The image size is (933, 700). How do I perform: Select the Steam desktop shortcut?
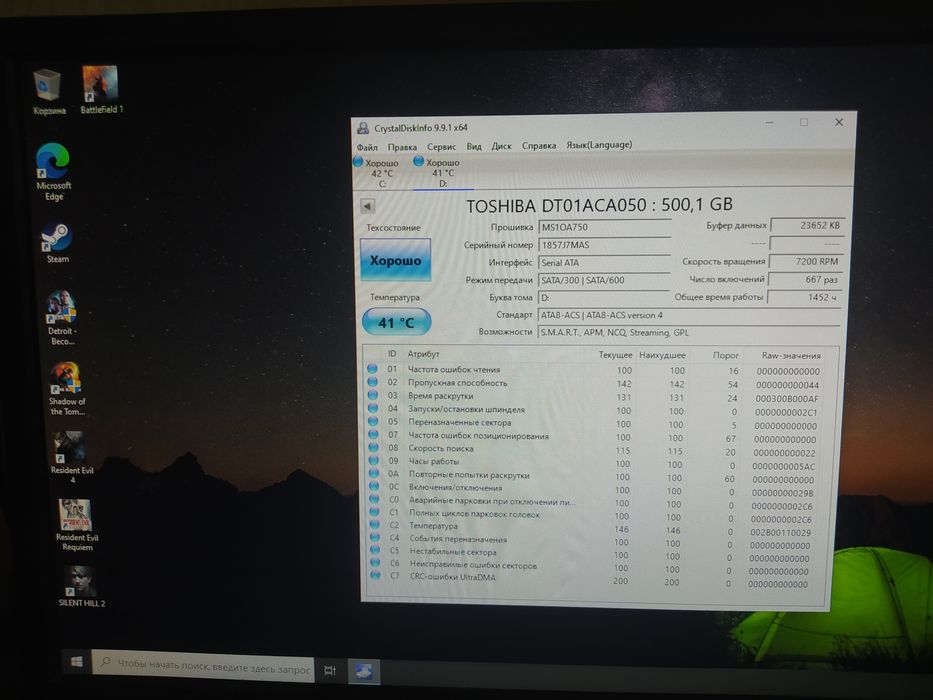(57, 242)
